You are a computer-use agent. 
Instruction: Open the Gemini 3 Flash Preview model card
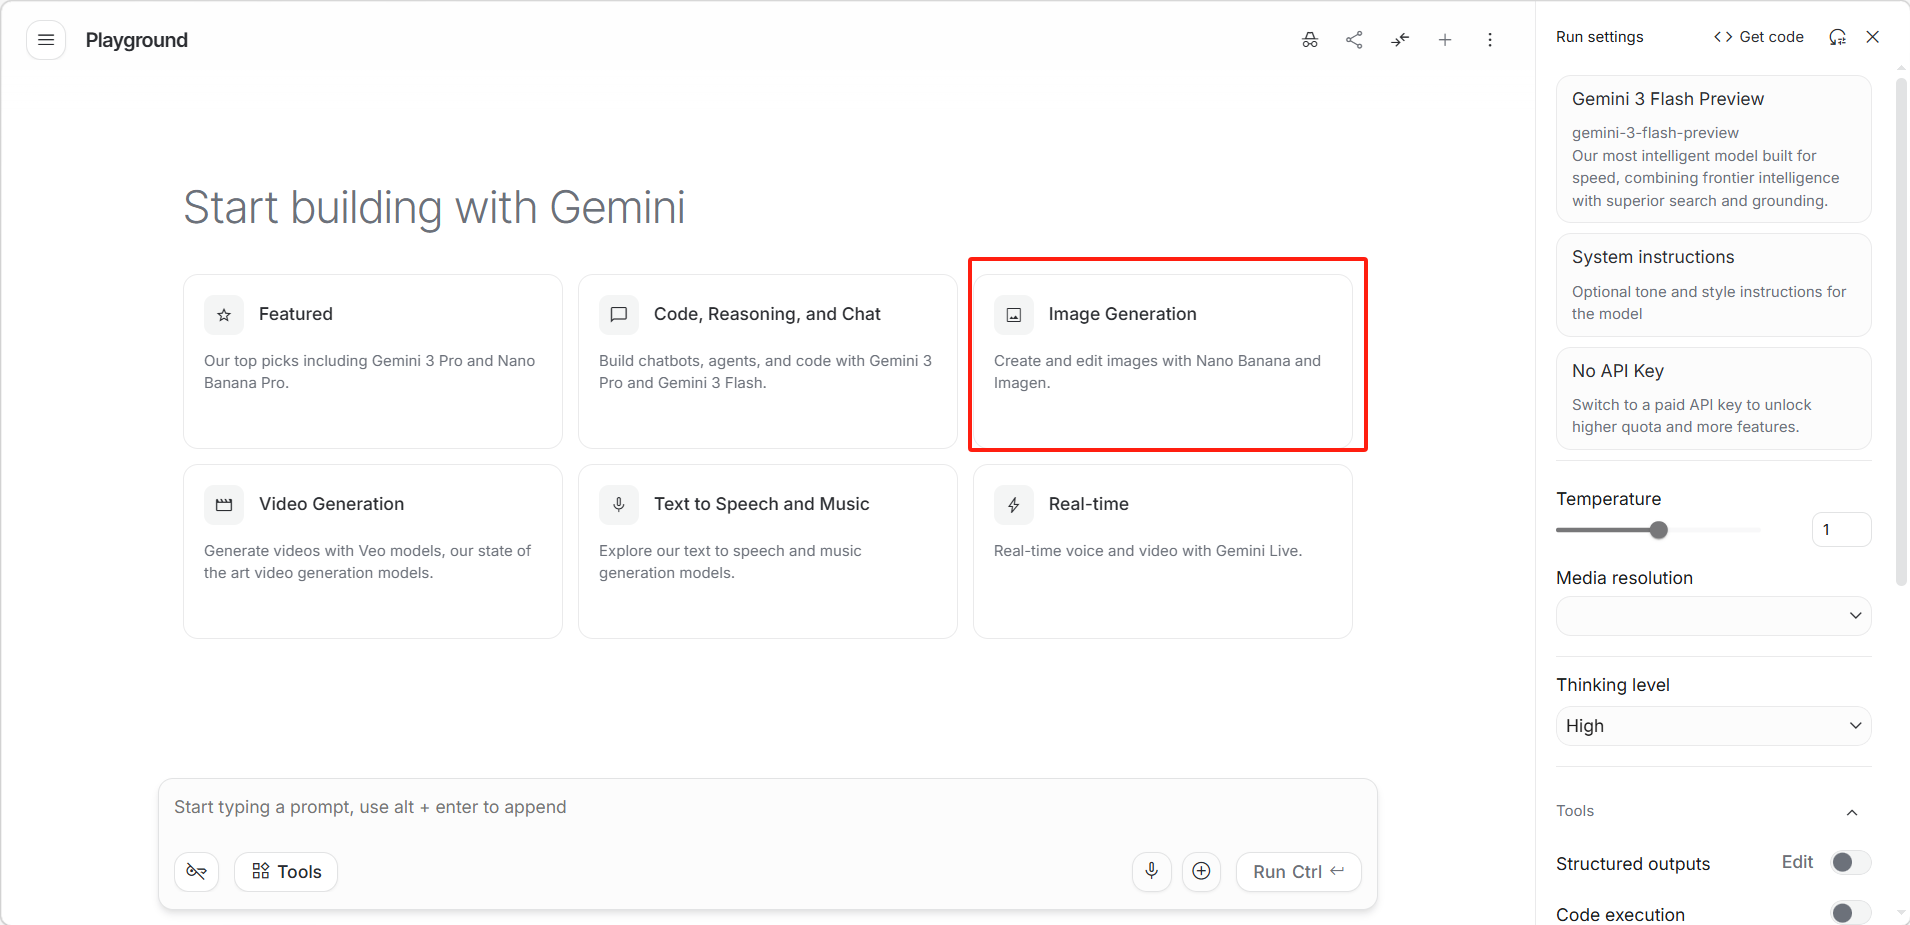1714,149
